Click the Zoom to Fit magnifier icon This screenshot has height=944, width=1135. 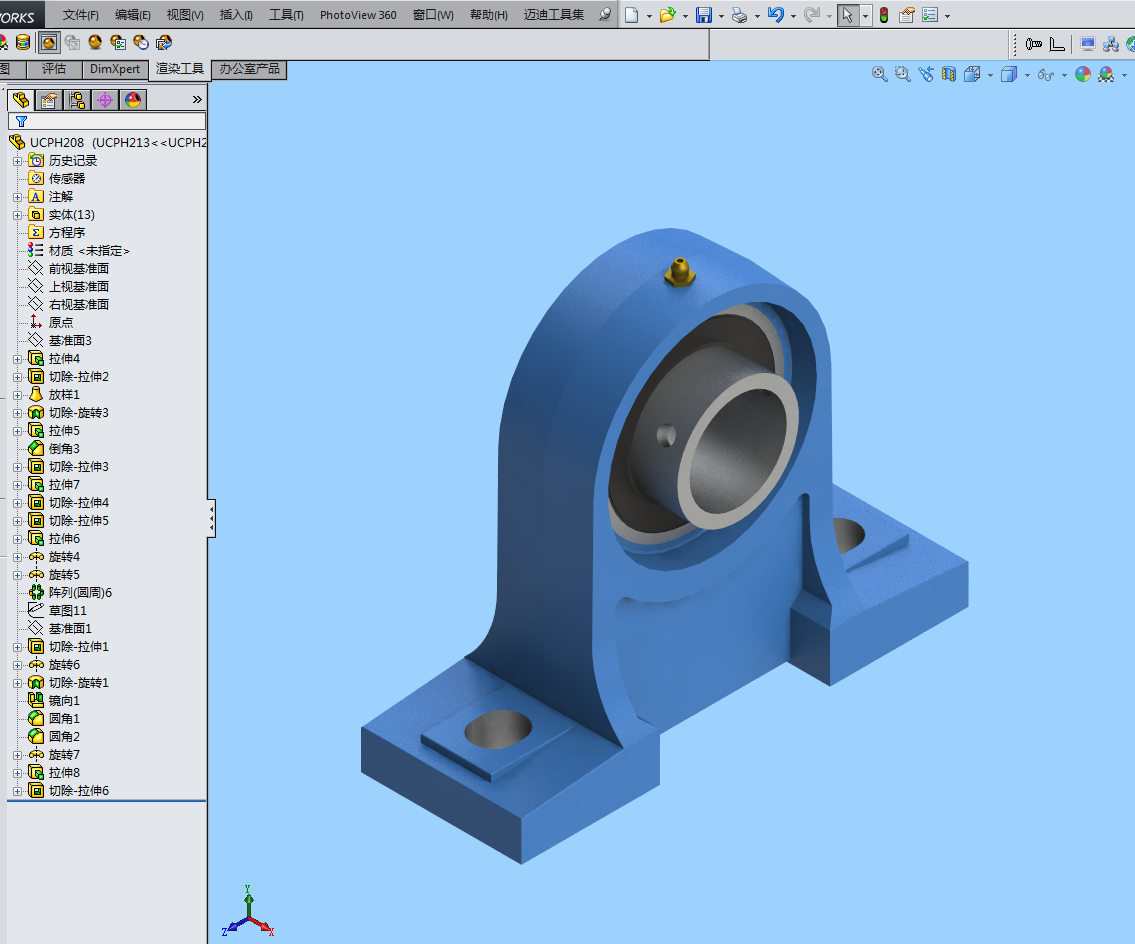(x=880, y=74)
